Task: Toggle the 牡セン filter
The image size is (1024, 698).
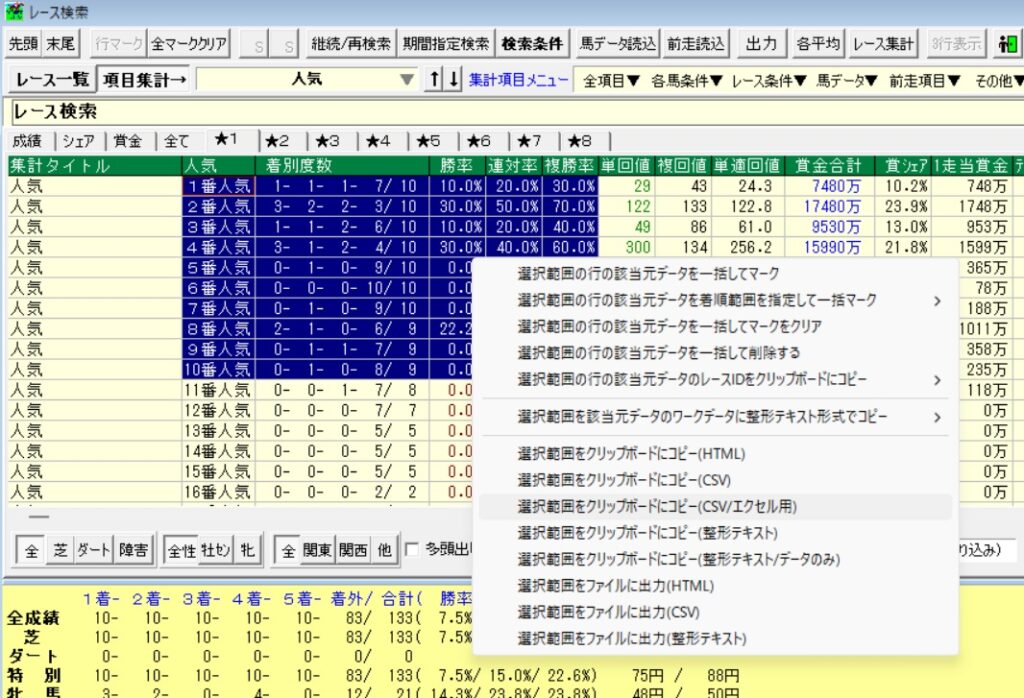Action: (x=216, y=550)
